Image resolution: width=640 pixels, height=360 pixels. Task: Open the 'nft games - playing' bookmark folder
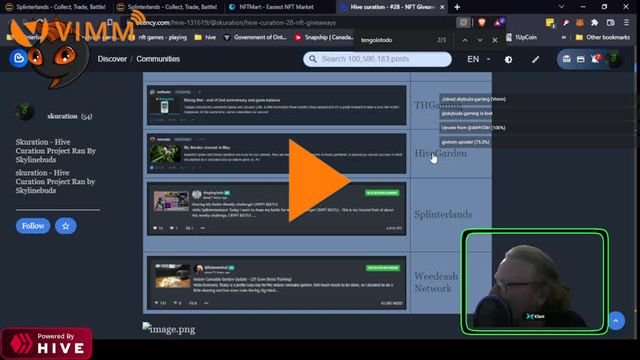[x=158, y=37]
